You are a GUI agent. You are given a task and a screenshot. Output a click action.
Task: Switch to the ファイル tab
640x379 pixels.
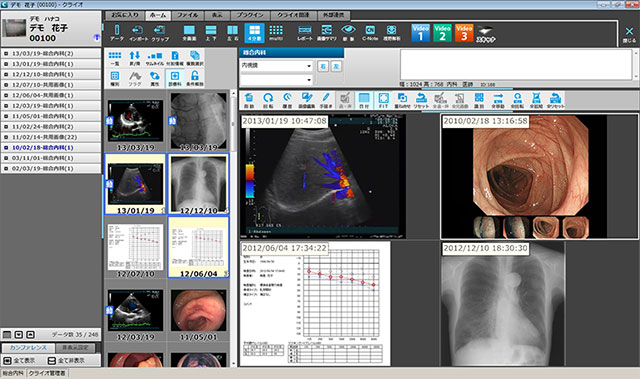187,15
